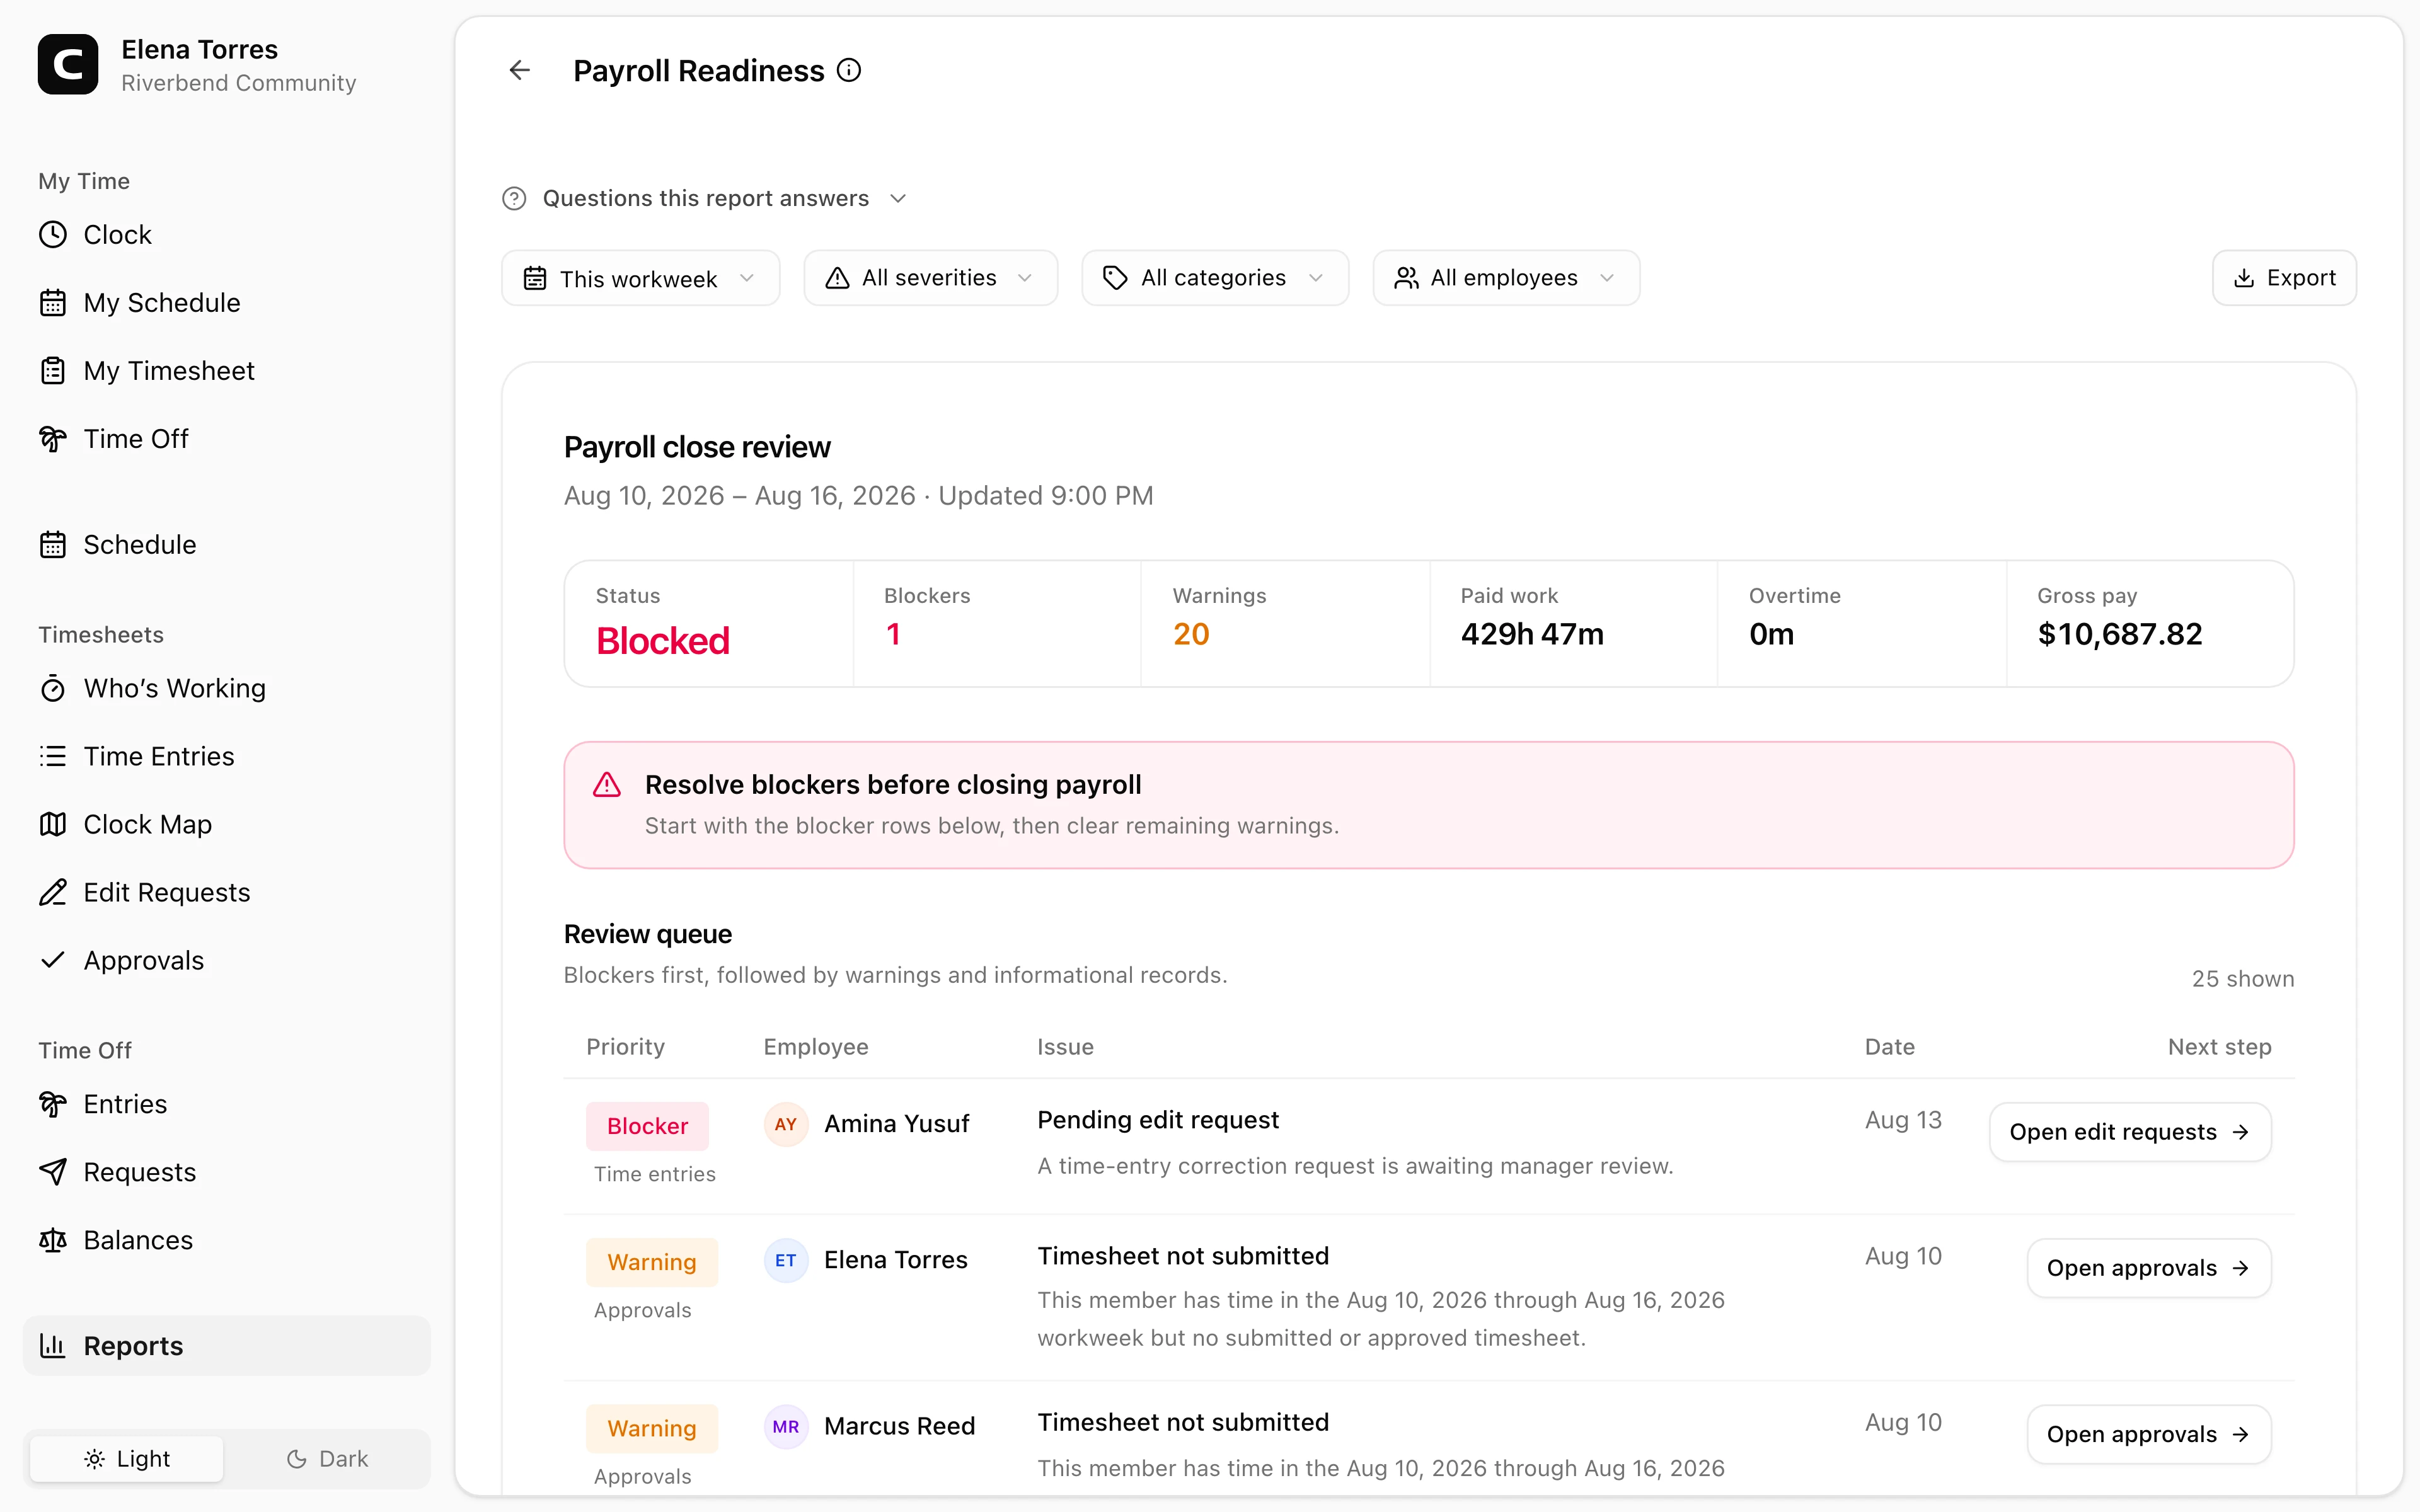2420x1512 pixels.
Task: Click the Pending edit request issue title
Action: 1158,1121
